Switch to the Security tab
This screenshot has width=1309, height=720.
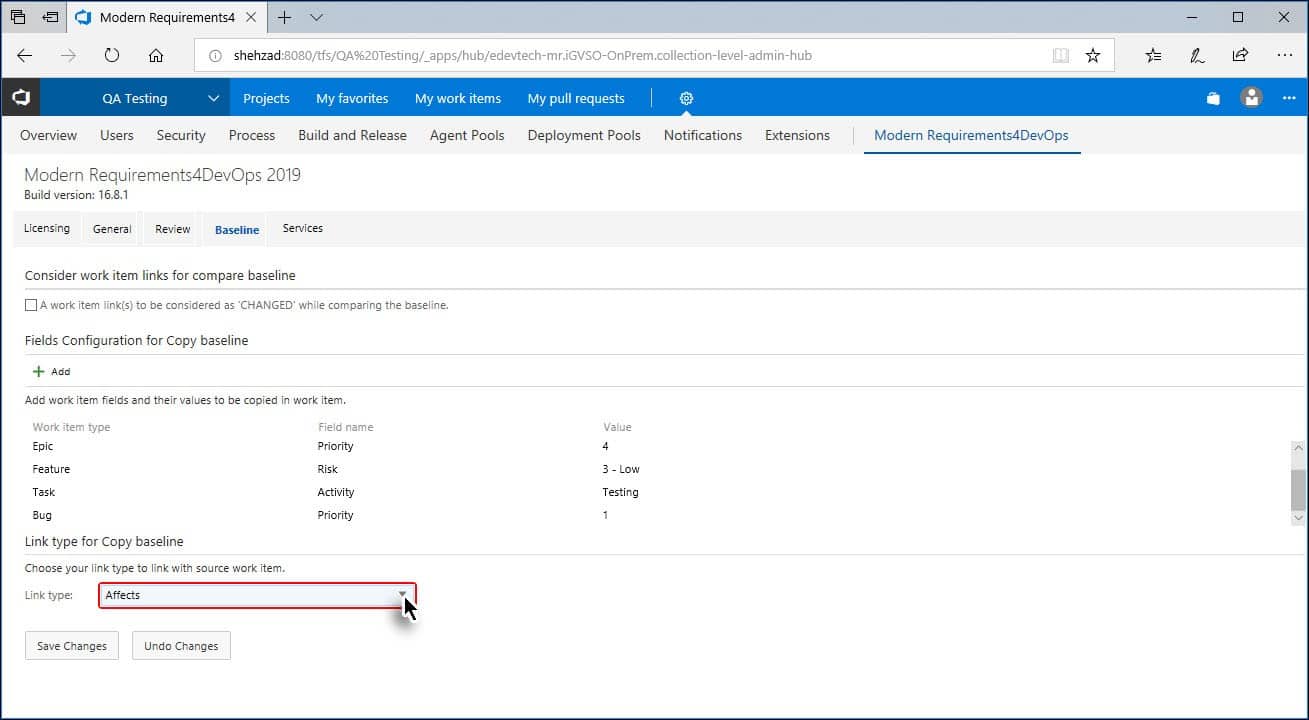[181, 135]
